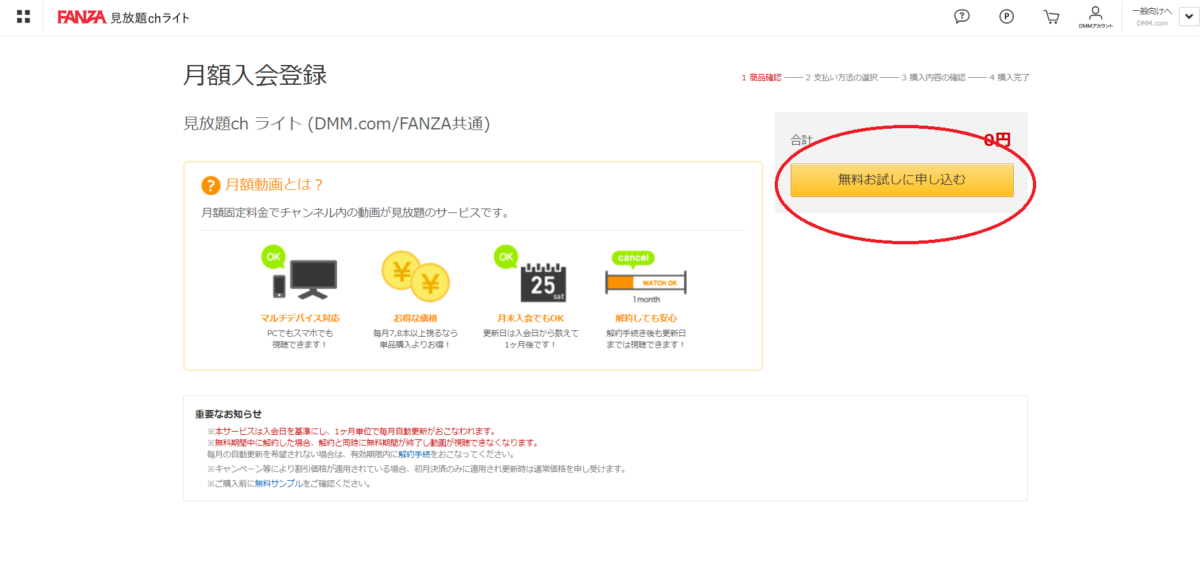Click the 合計 label
This screenshot has width=1200, height=579.
[802, 140]
